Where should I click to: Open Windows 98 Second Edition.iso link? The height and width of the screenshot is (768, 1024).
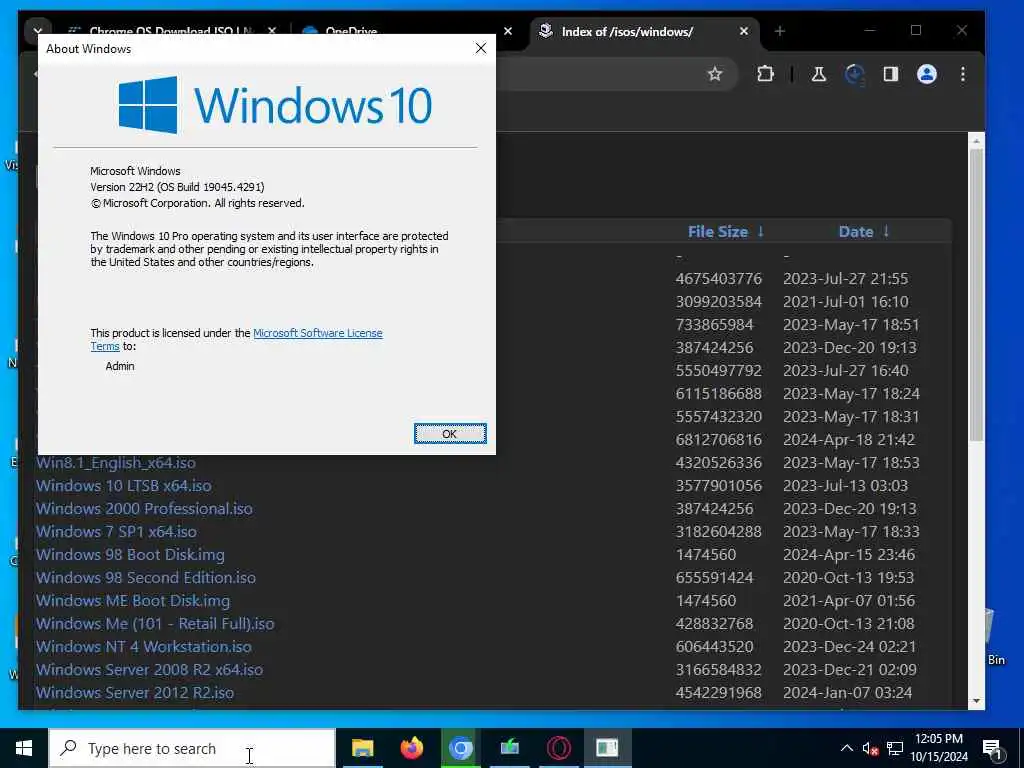pos(146,577)
